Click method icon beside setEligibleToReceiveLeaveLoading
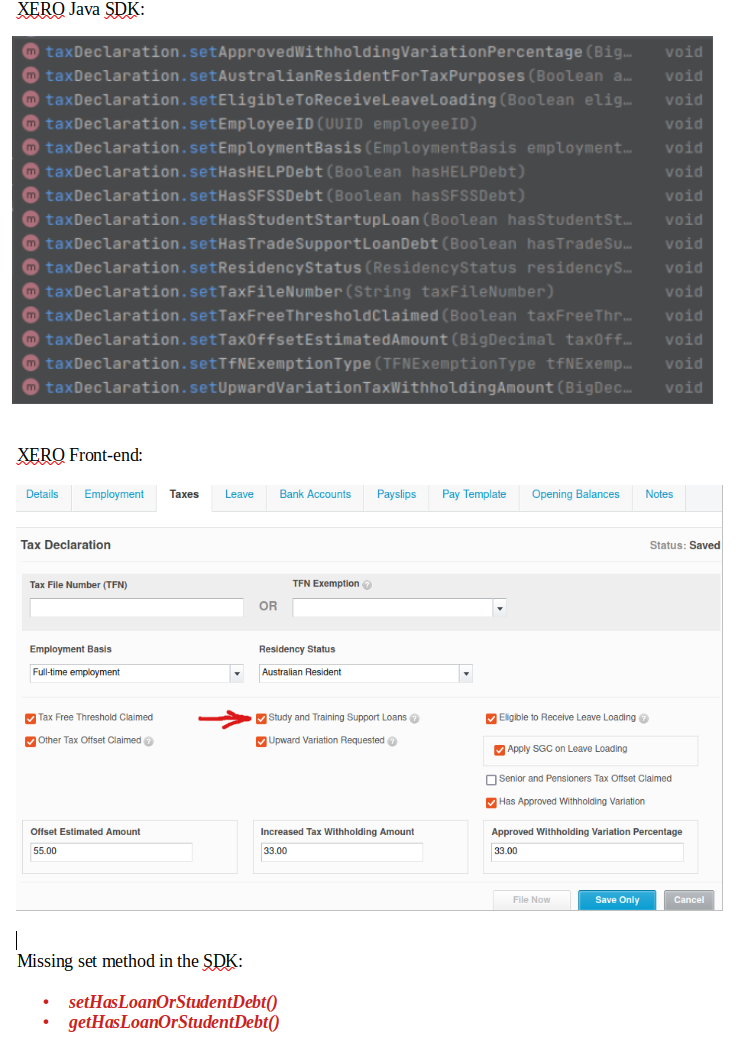This screenshot has height=1043, width=738. [31, 99]
